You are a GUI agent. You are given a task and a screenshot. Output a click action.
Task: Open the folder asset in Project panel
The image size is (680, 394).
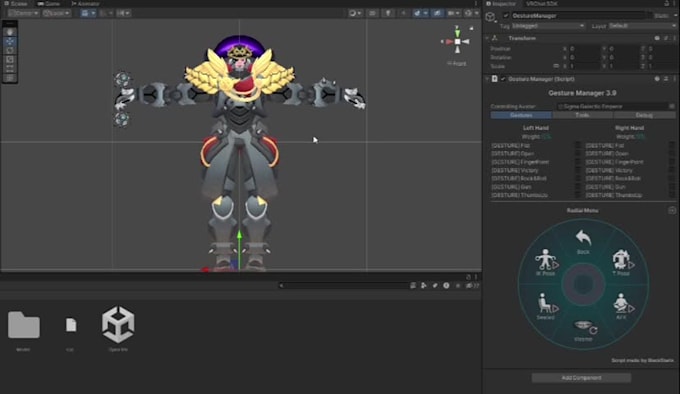pyautogui.click(x=23, y=324)
